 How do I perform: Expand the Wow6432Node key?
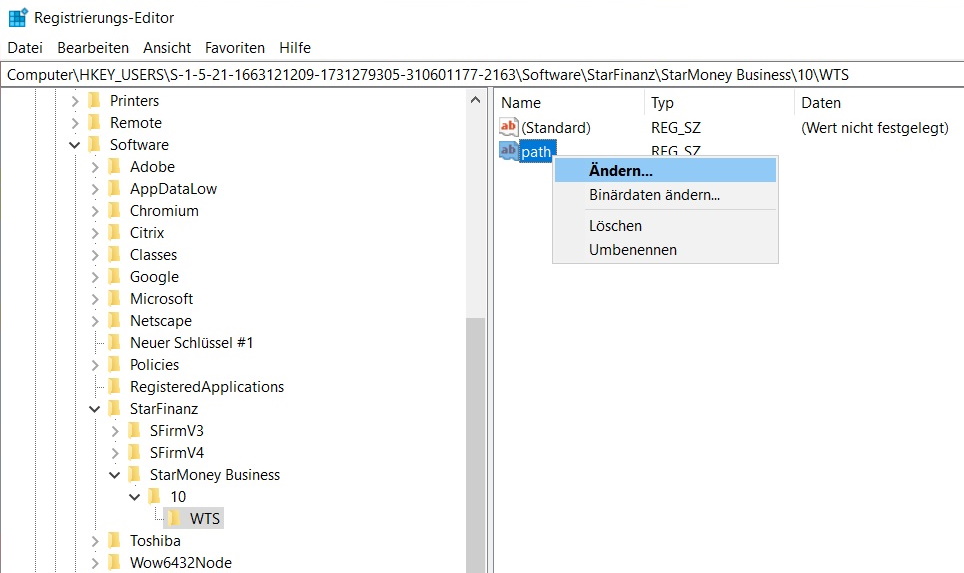pos(95,563)
